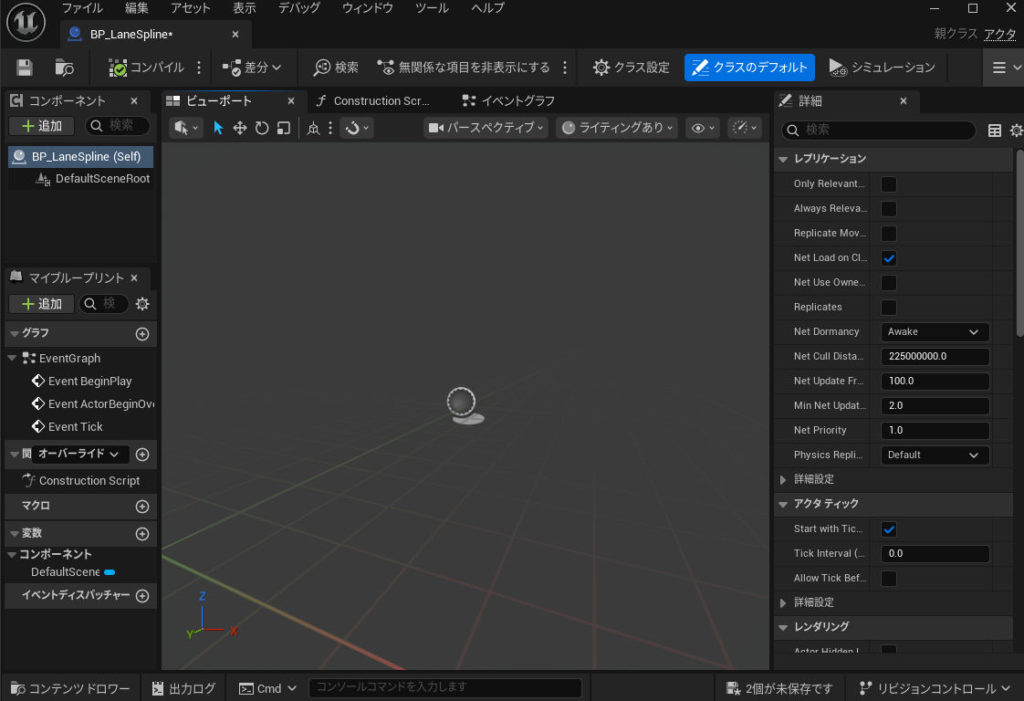Select DefaultSceneRoot in the component tree

pyautogui.click(x=101, y=179)
